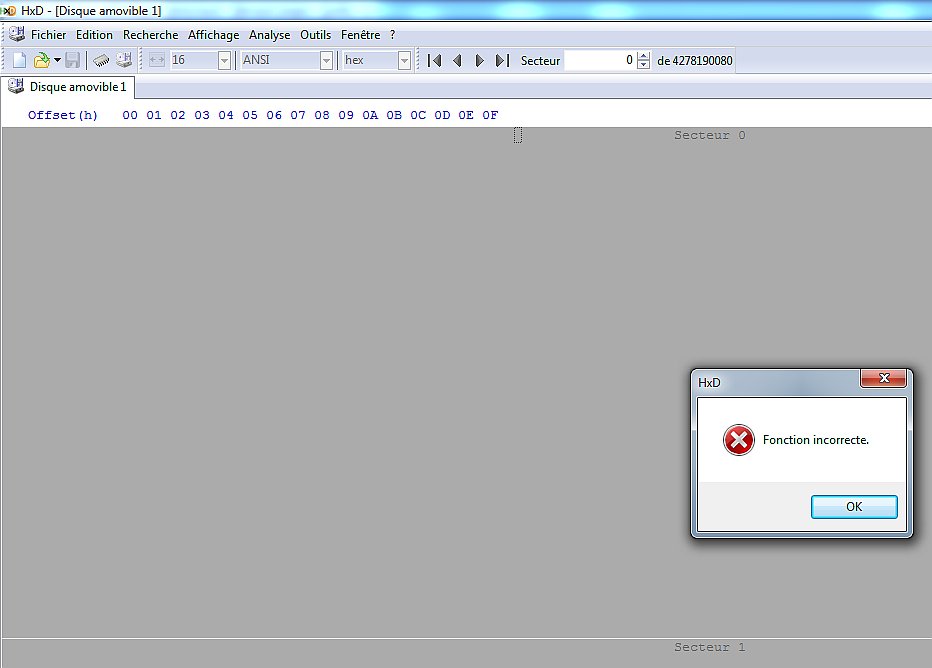Click the dotted caret in hex area

(518, 135)
